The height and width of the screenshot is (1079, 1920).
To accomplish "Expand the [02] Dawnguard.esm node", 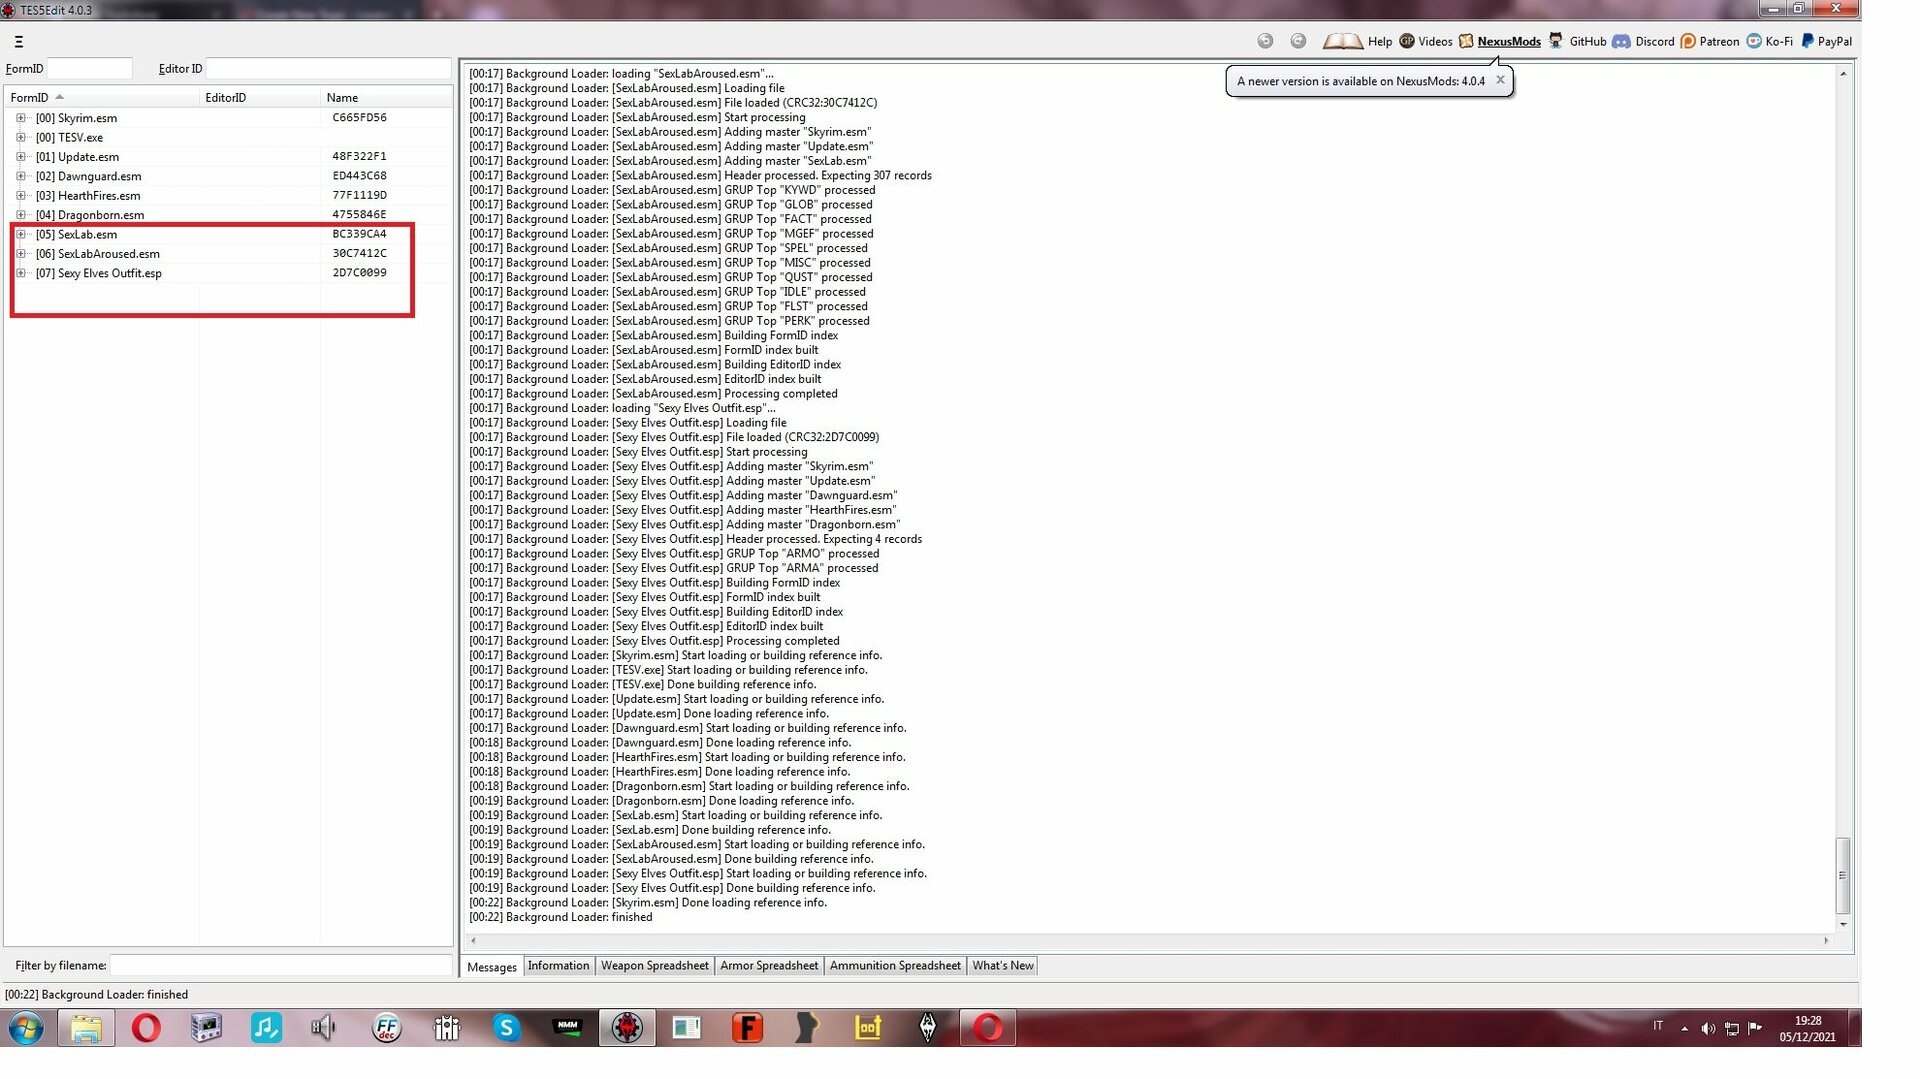I will (21, 176).
